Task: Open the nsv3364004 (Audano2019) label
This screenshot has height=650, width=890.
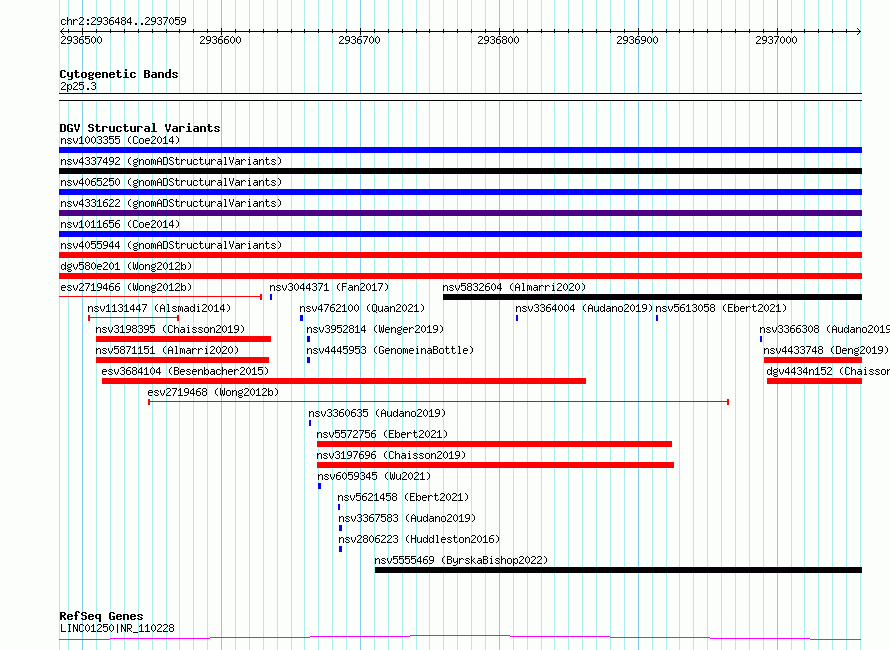Action: pos(584,308)
